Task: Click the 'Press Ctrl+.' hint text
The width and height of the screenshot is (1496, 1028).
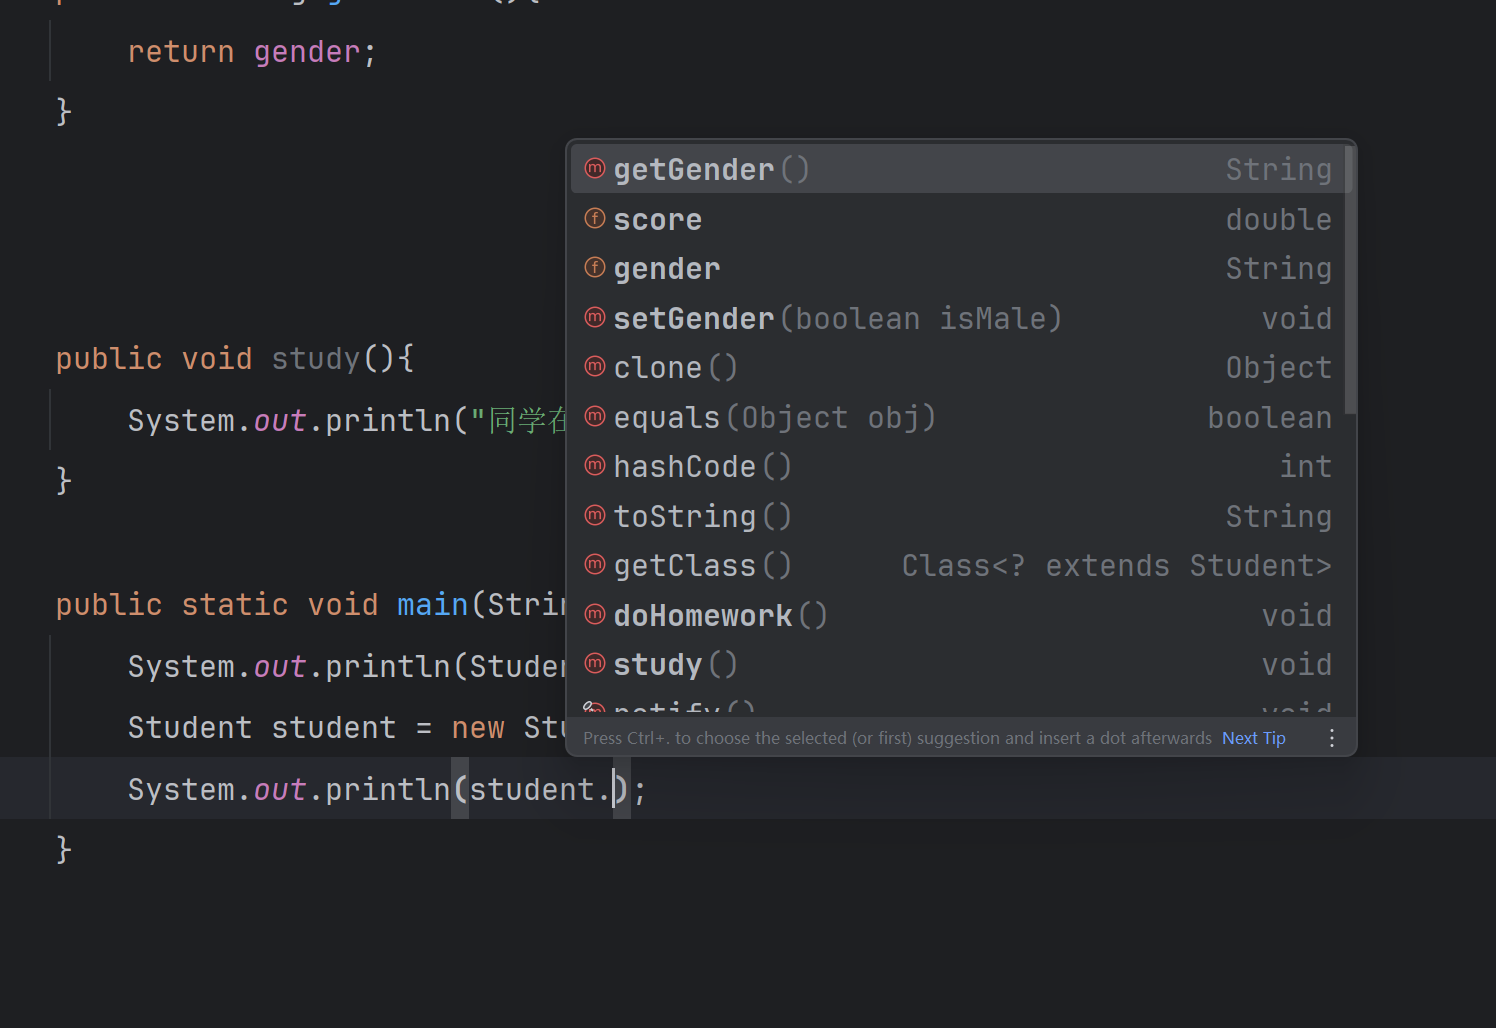Action: (897, 738)
